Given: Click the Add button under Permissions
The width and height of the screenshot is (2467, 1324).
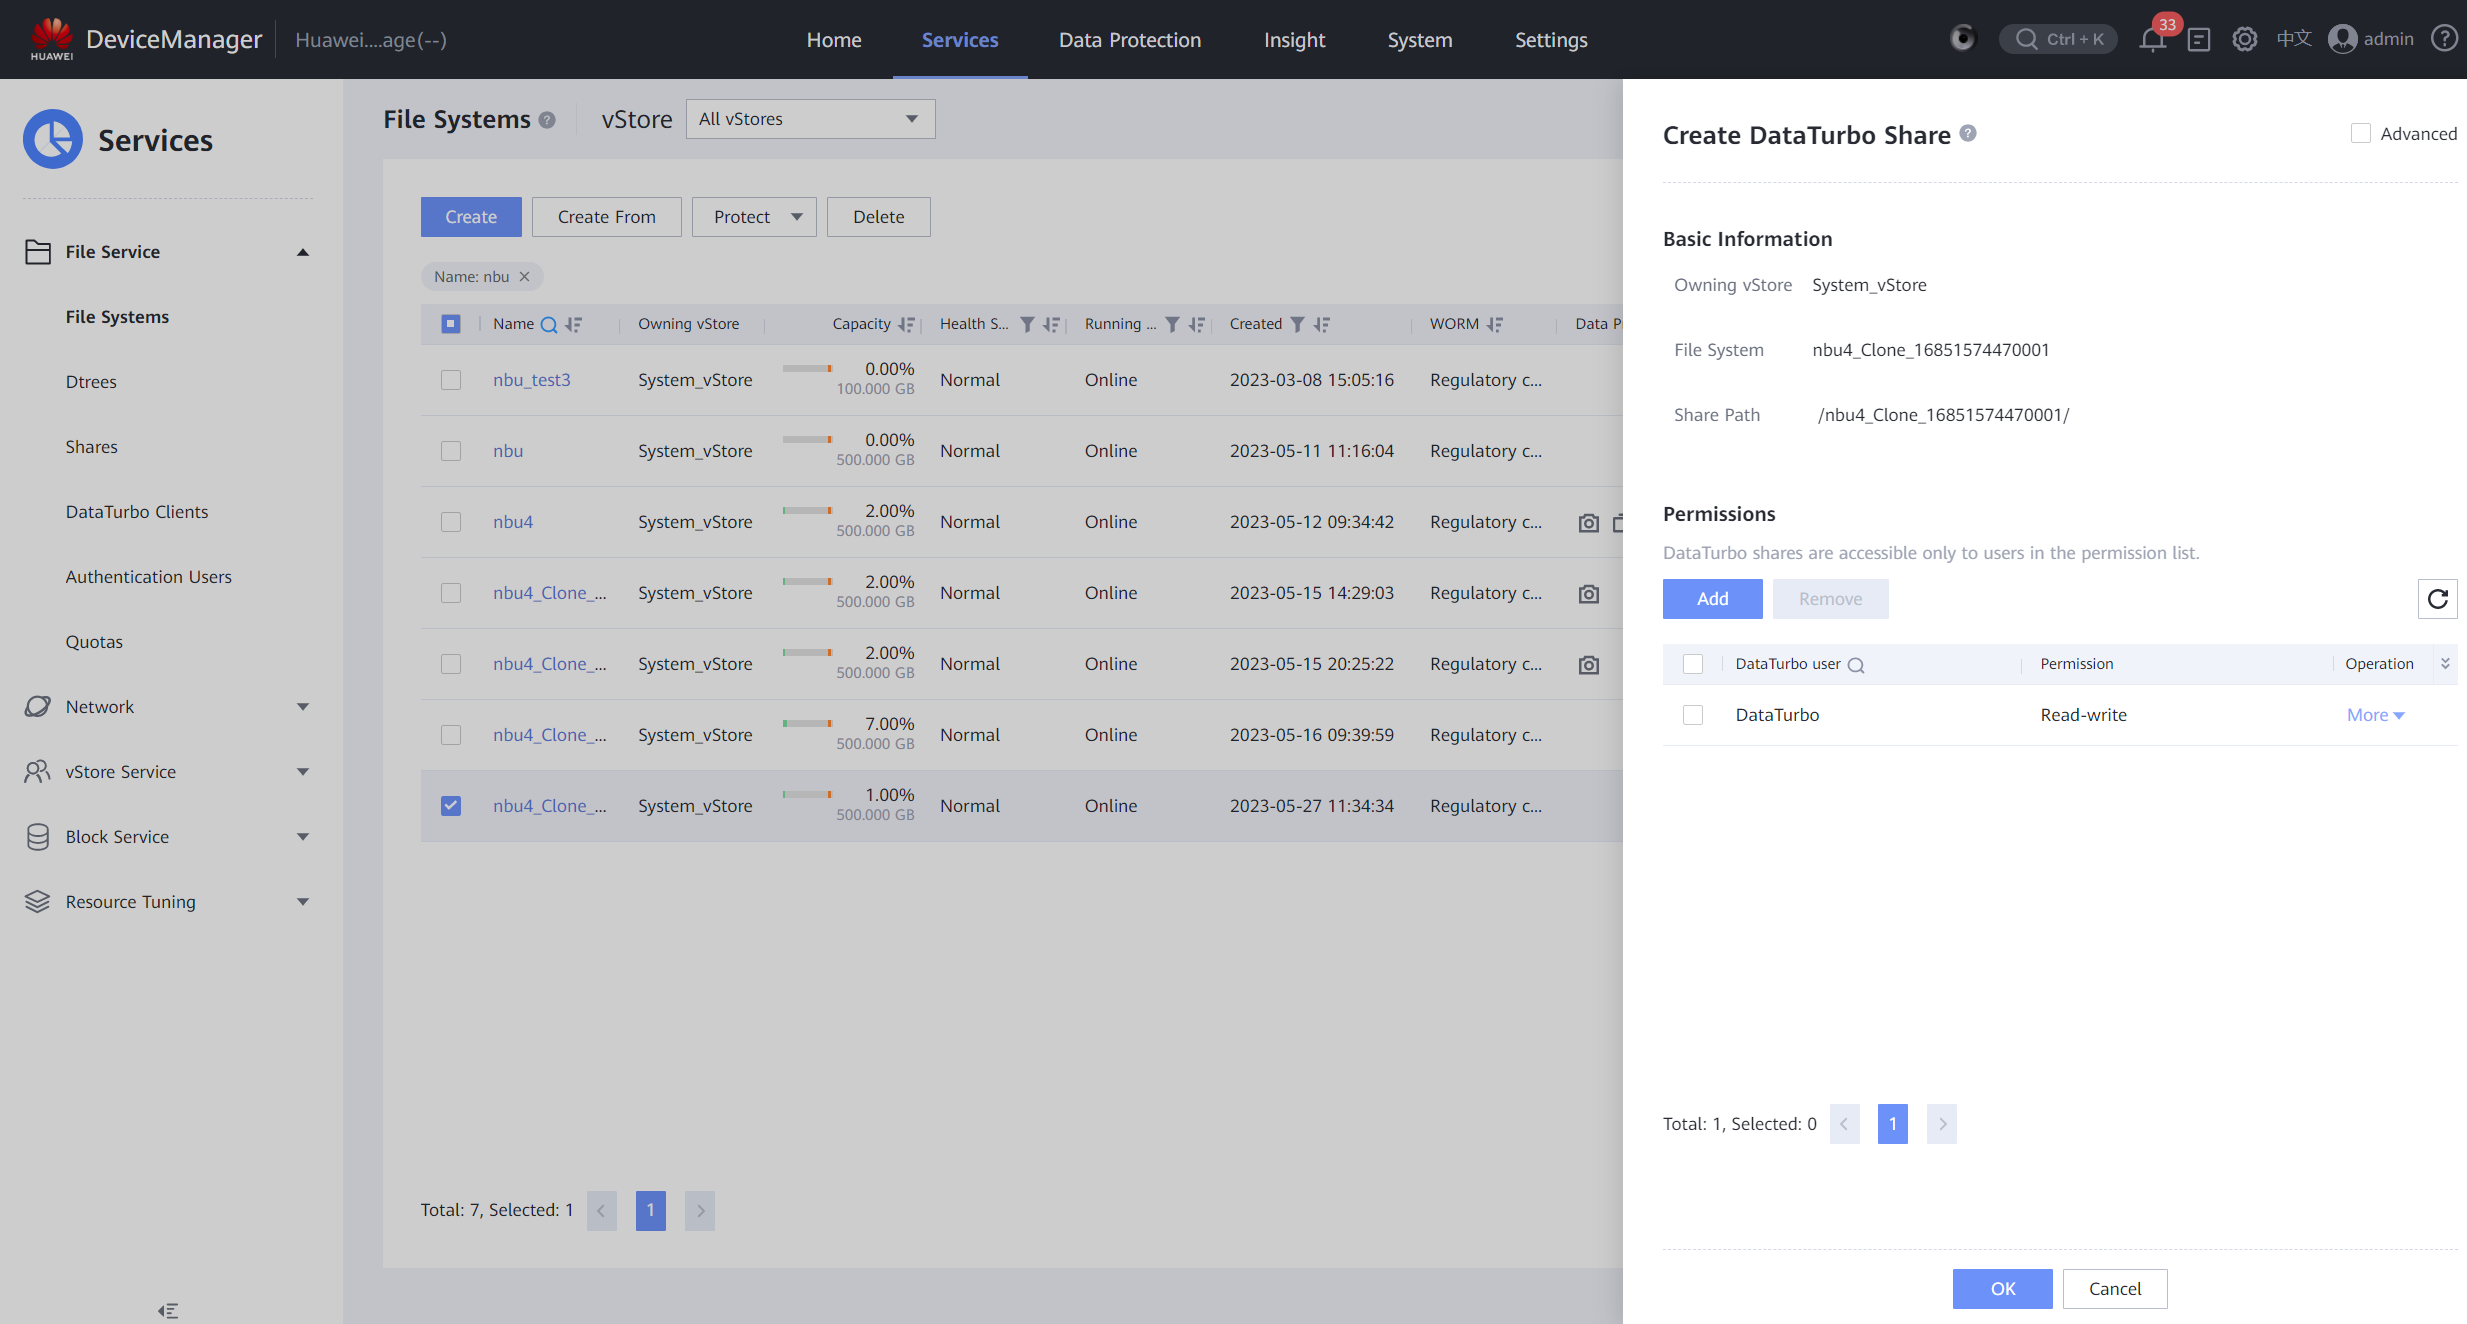Looking at the screenshot, I should pos(1712,599).
